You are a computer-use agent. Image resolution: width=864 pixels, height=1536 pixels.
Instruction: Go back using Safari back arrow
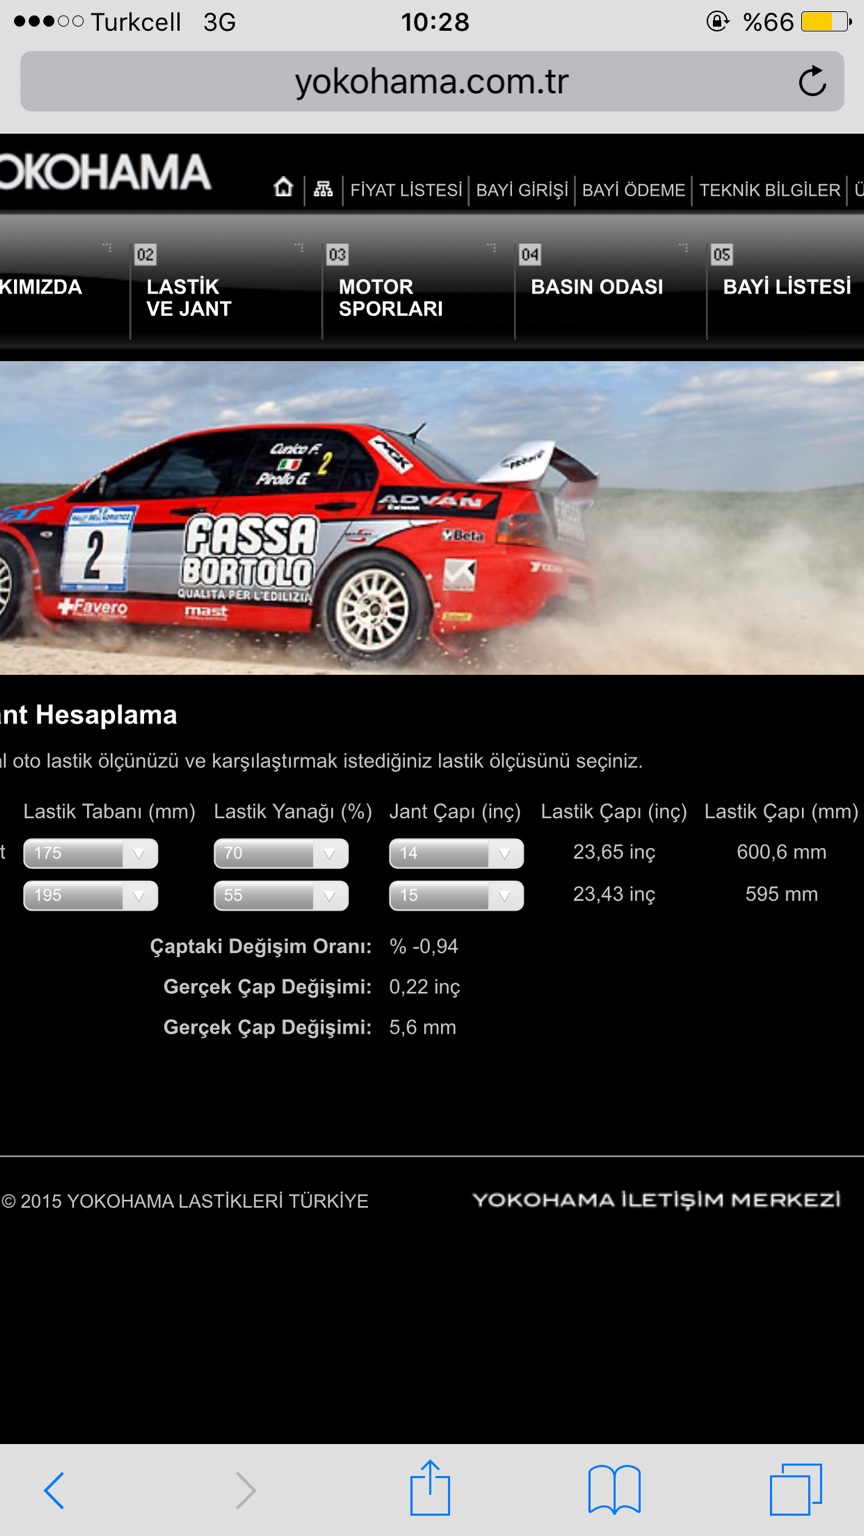(x=55, y=1490)
